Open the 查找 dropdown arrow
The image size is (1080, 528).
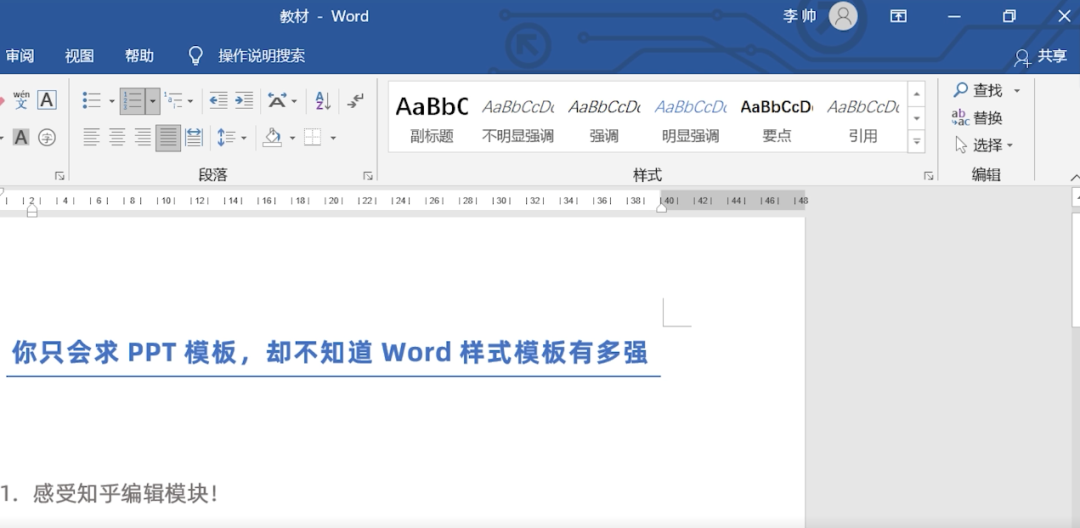(x=1017, y=91)
